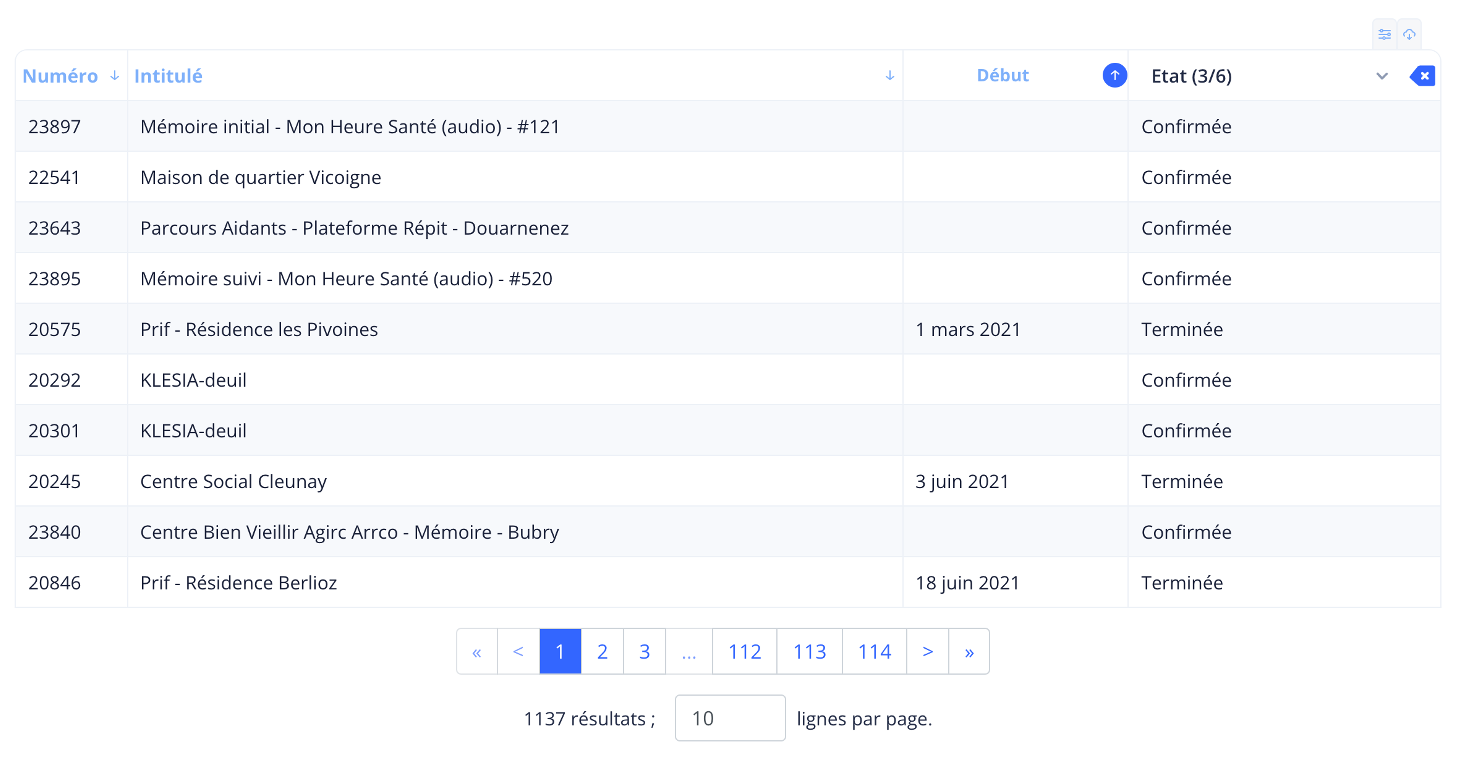Expand the Etat (3/6) filter dropdown

(x=1191, y=76)
